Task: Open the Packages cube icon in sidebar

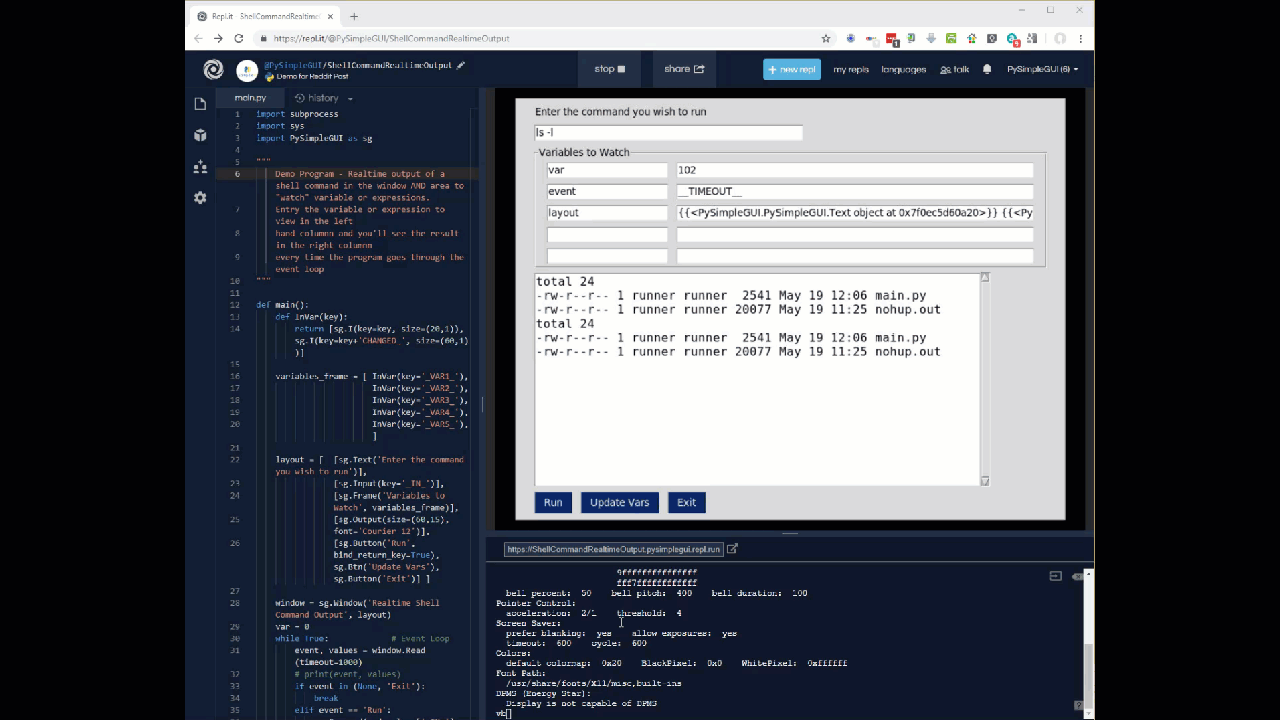Action: (200, 135)
